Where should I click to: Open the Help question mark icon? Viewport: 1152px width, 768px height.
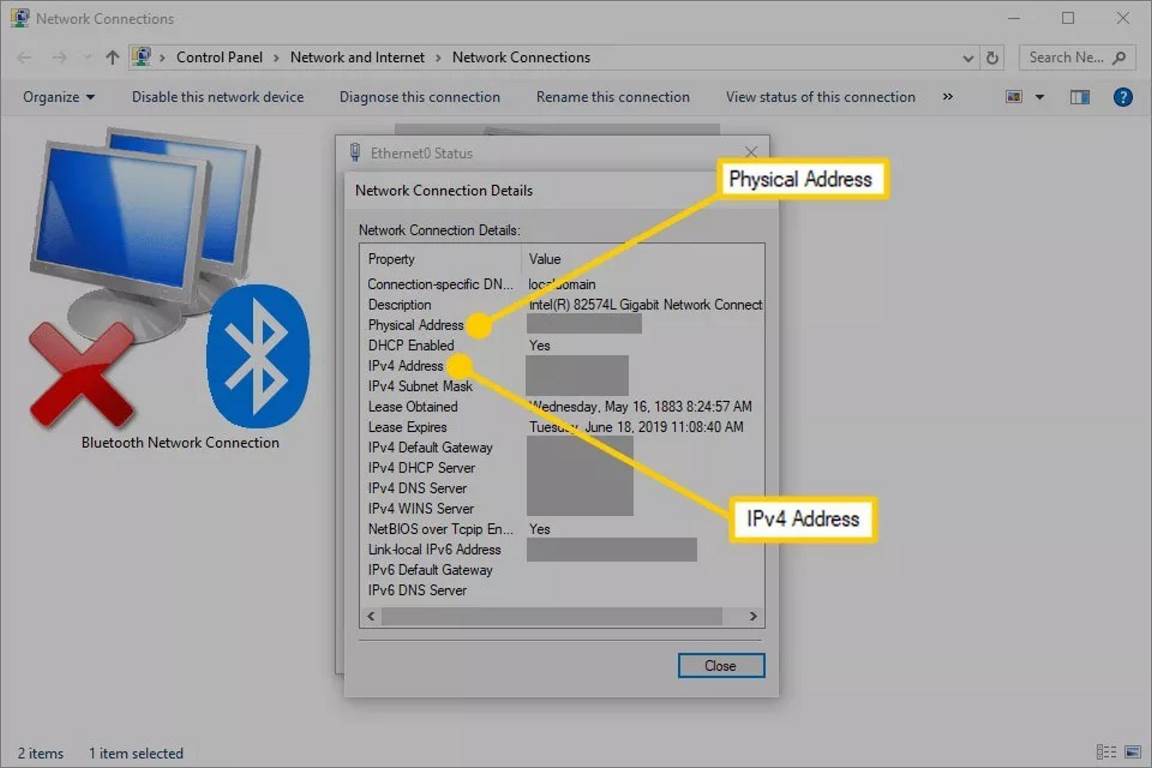(x=1123, y=97)
